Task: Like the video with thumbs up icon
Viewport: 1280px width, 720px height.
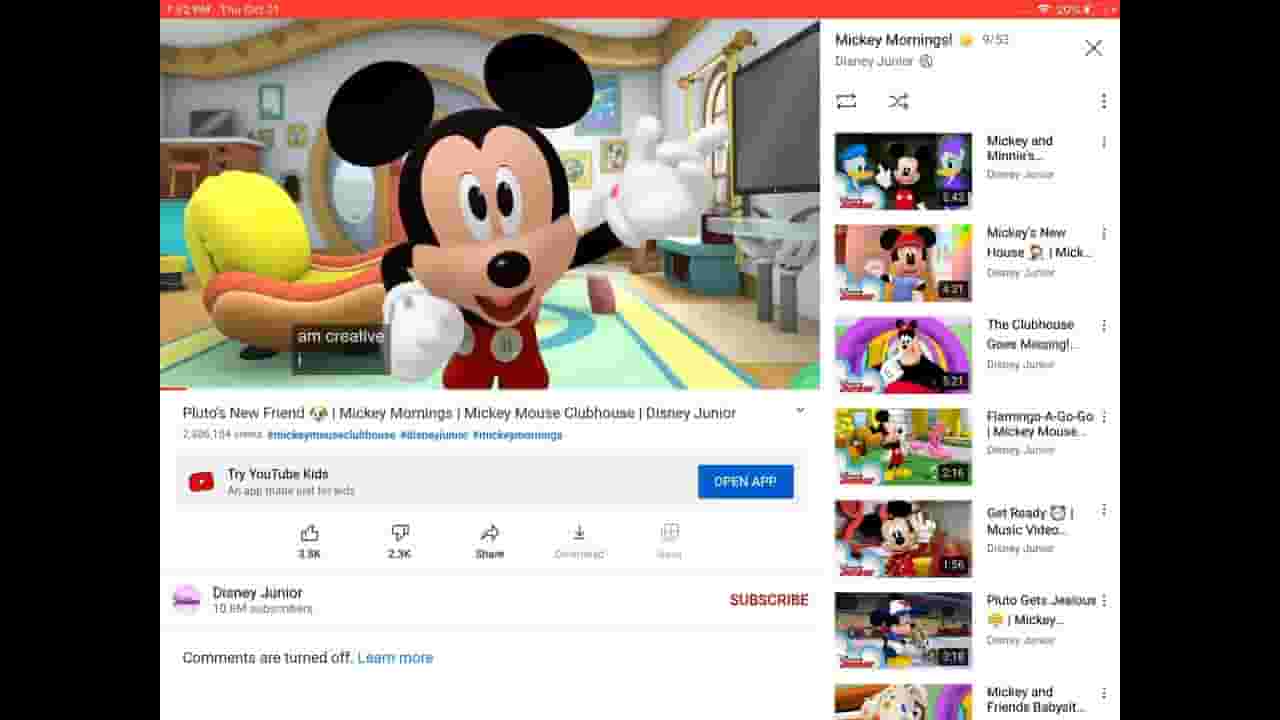Action: pyautogui.click(x=310, y=533)
